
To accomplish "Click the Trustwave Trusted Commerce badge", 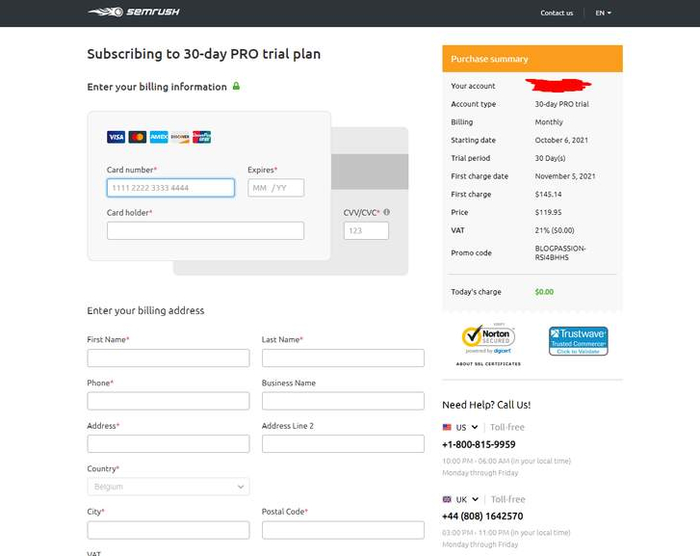I will coord(578,341).
